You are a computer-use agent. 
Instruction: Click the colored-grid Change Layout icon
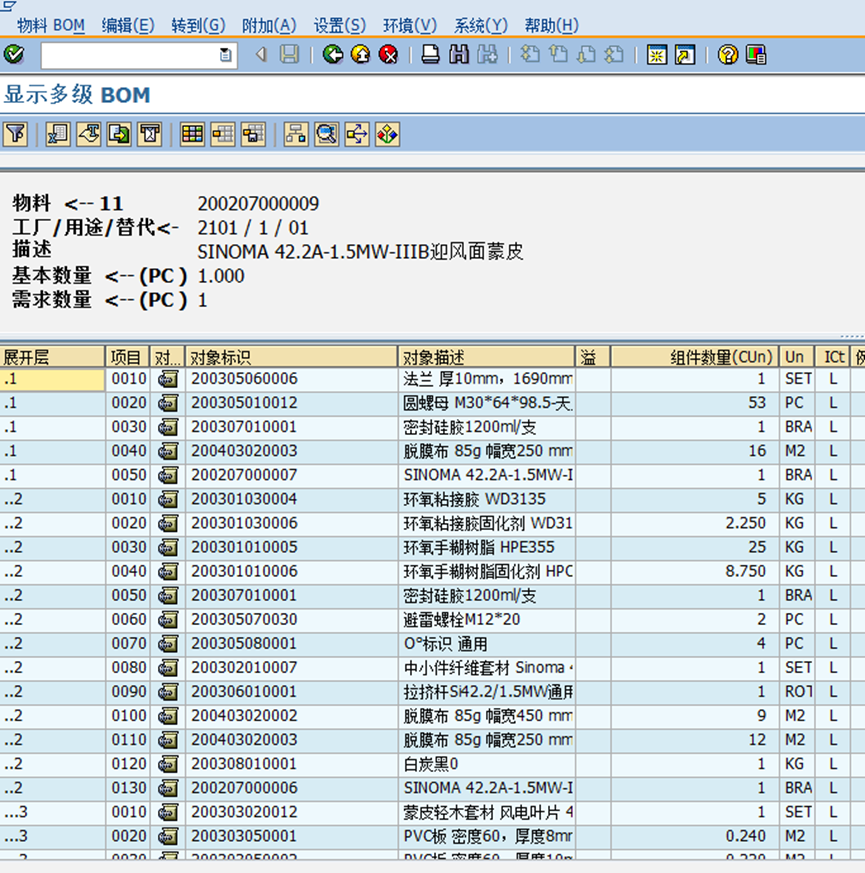(193, 134)
